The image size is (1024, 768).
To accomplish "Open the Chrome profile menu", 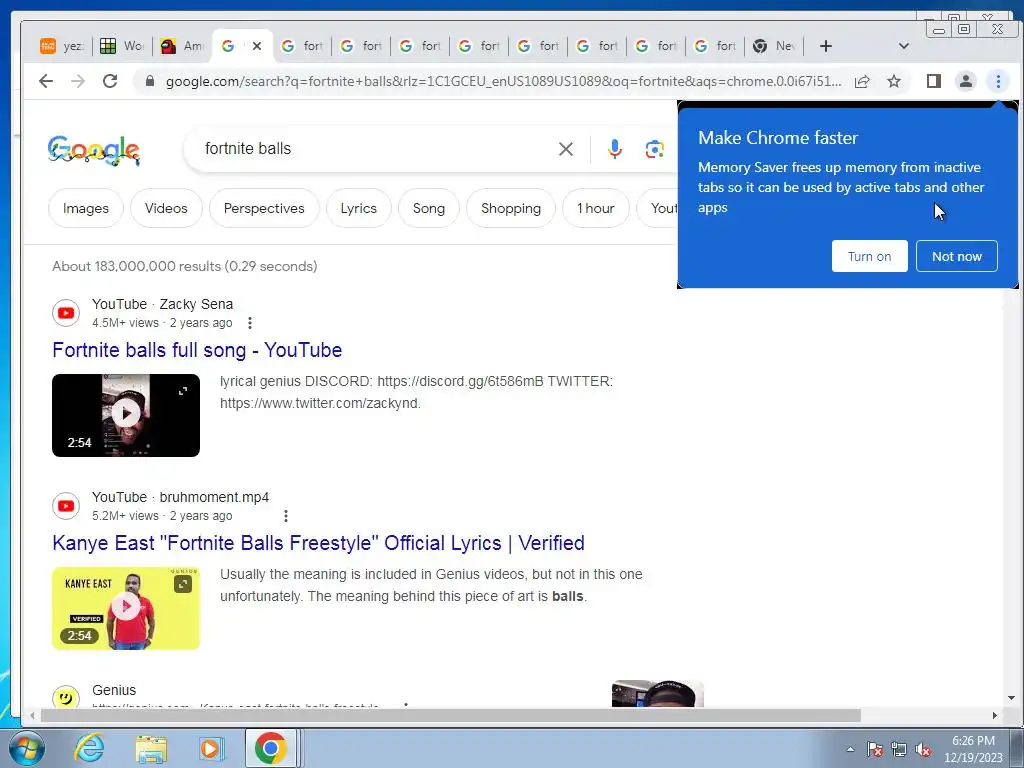I will 965,81.
